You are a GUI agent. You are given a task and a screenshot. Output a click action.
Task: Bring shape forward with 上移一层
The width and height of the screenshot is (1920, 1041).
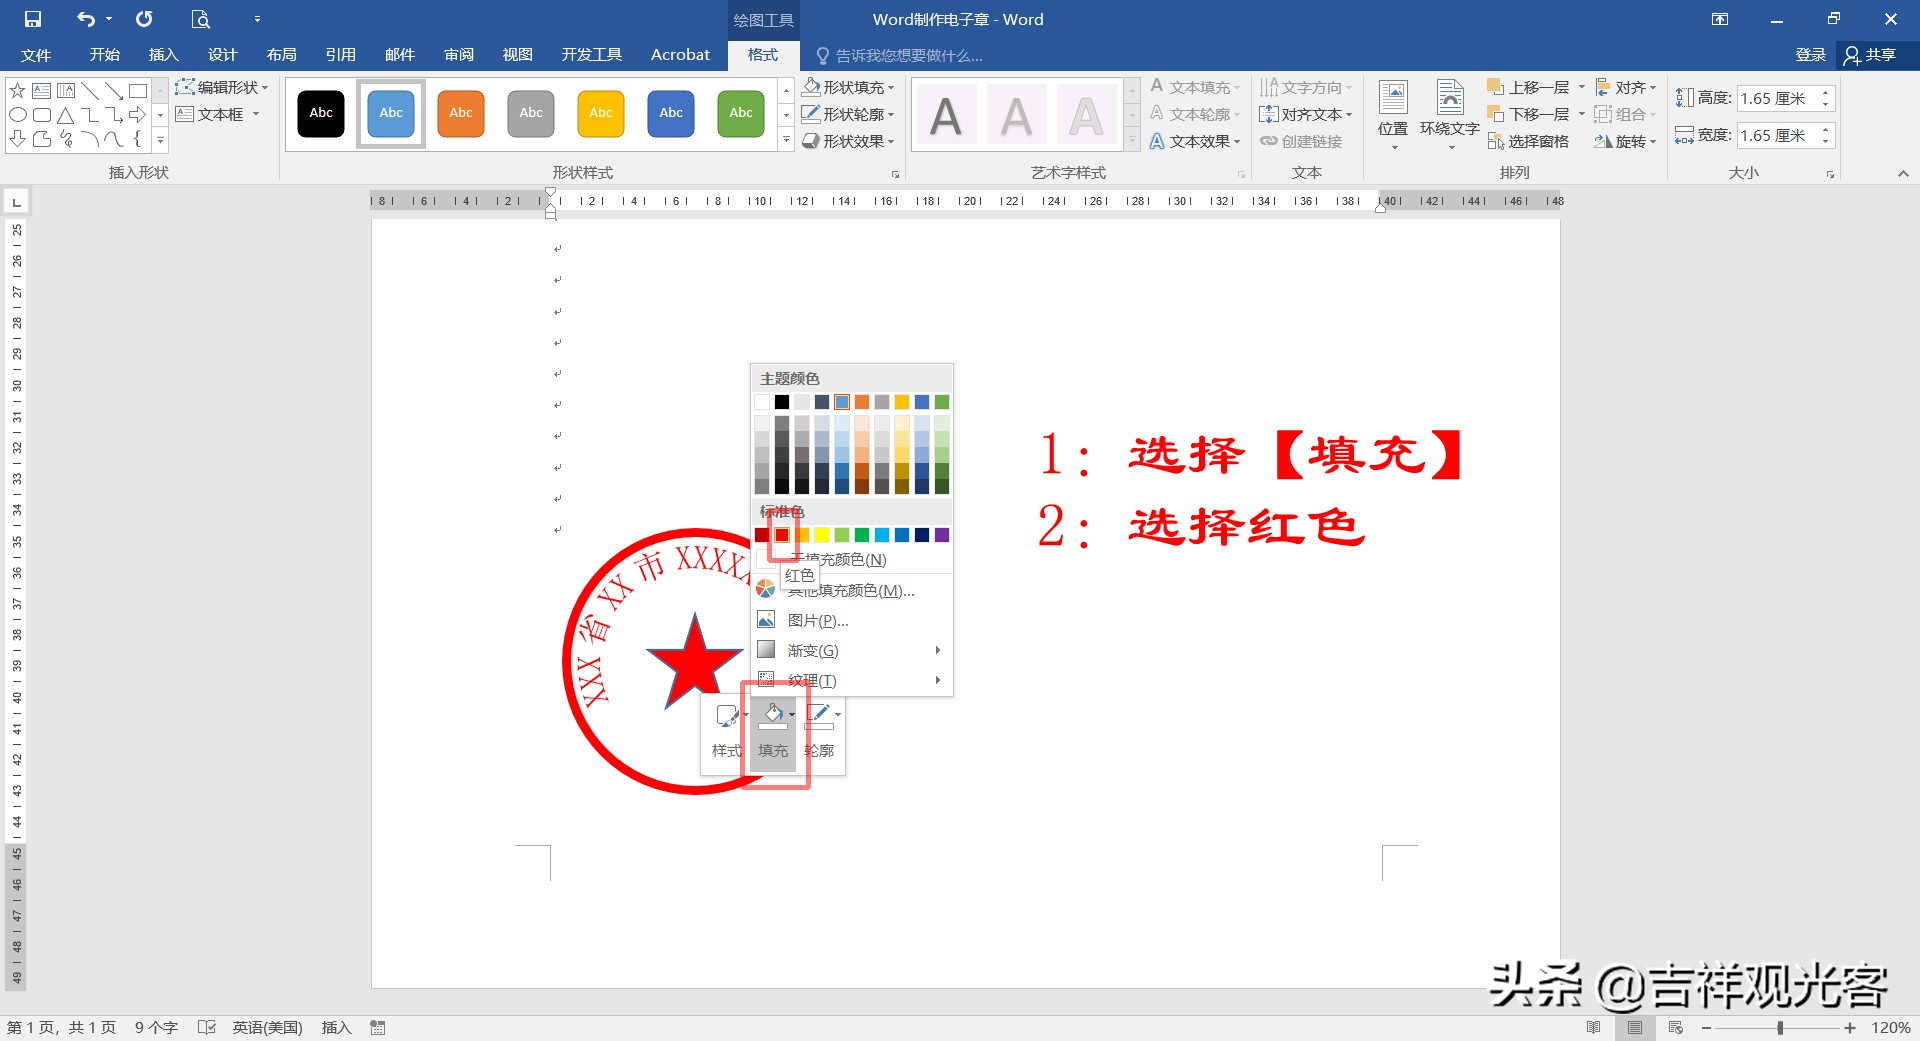[1529, 87]
